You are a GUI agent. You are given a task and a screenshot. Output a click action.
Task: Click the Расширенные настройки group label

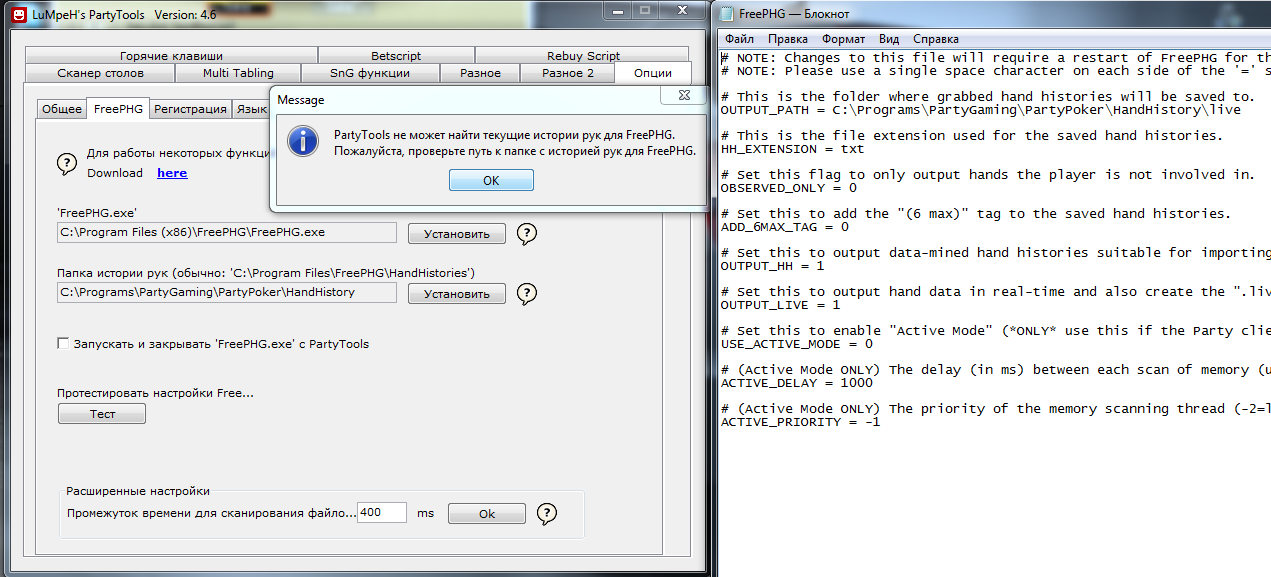click(138, 491)
